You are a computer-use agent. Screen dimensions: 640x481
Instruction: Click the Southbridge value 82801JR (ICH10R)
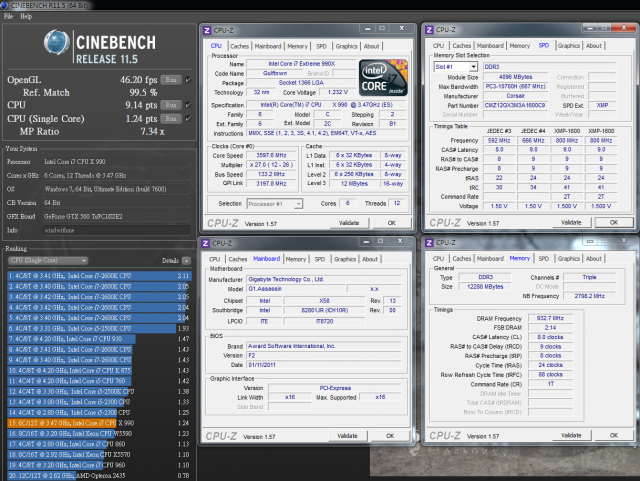tap(324, 310)
